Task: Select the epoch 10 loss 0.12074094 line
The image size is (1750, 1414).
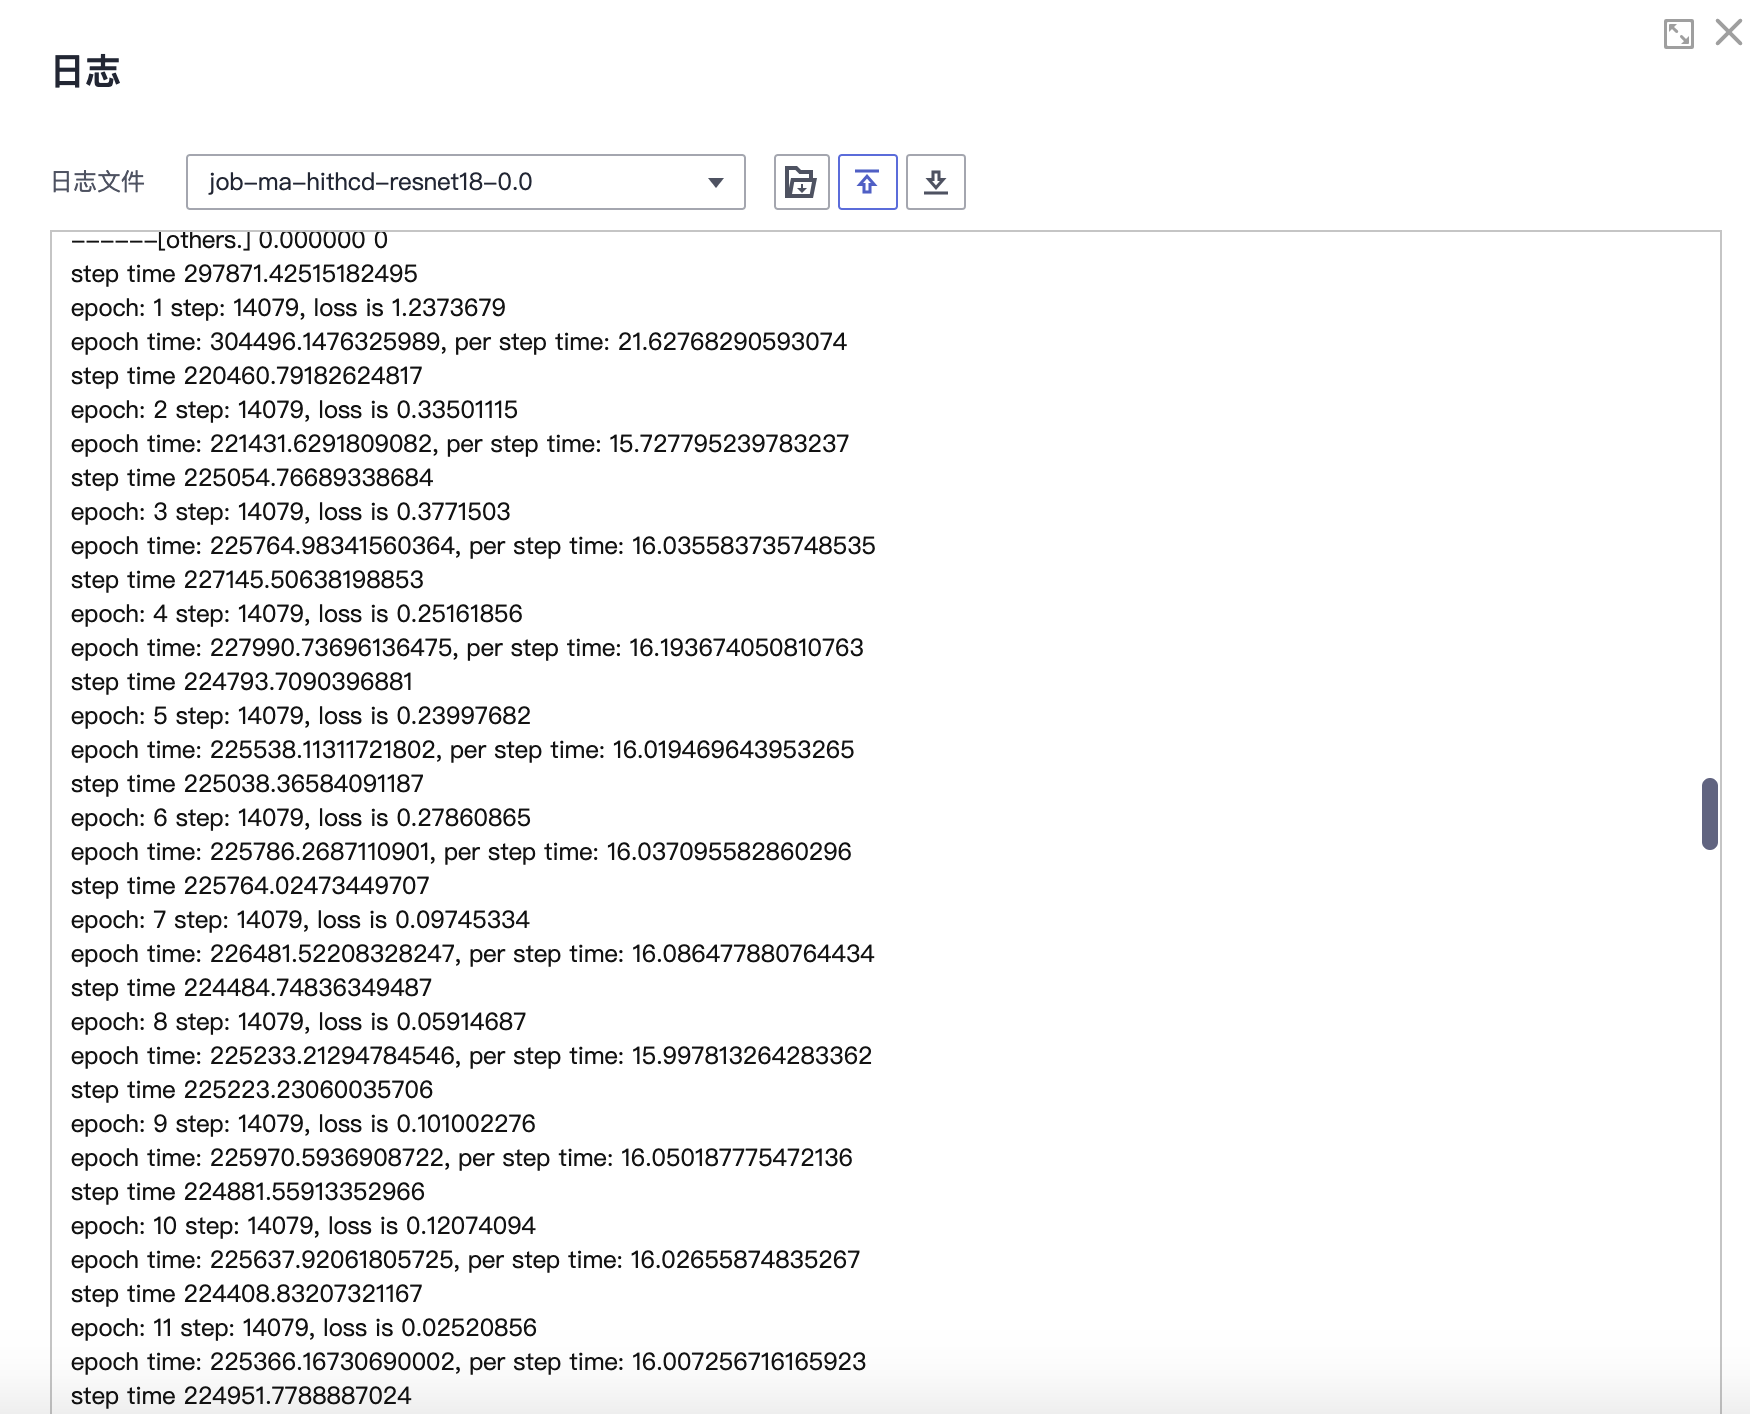Action: pyautogui.click(x=303, y=1226)
